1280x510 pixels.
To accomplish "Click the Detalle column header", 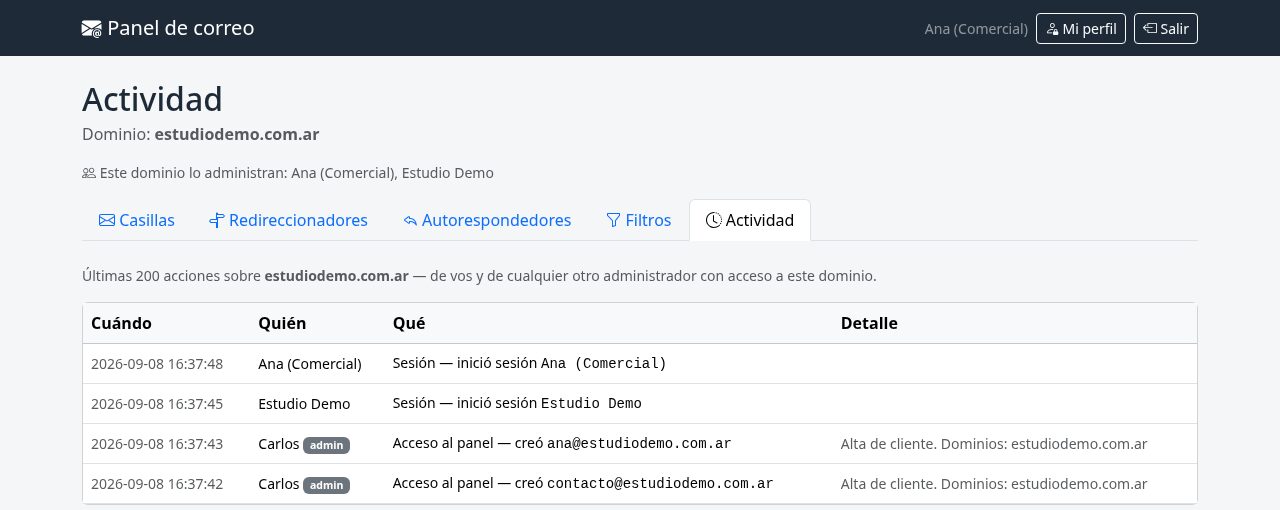I will tap(869, 323).
